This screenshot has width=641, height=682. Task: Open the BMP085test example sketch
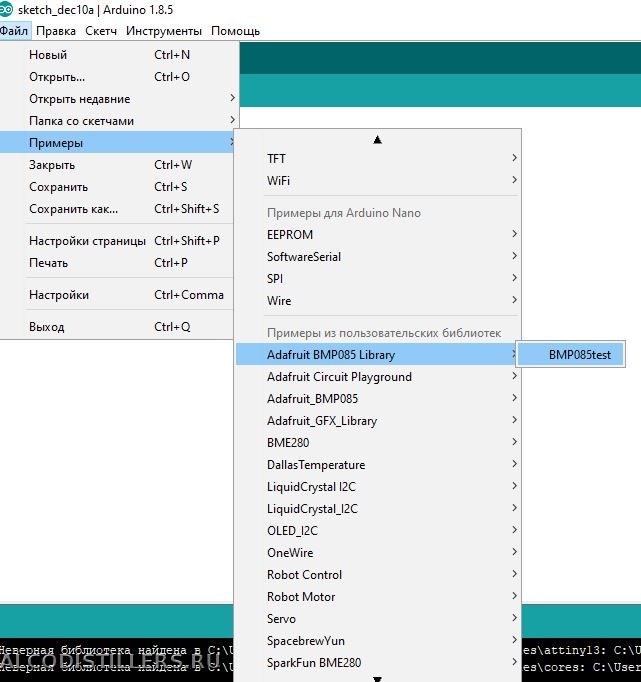click(x=585, y=355)
